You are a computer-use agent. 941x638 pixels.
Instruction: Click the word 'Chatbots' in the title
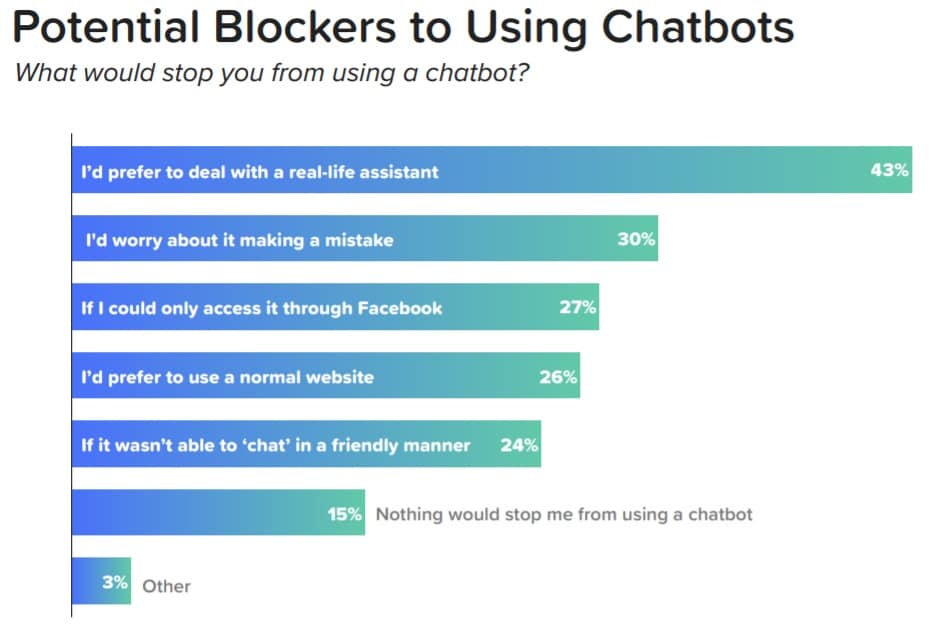tap(698, 28)
